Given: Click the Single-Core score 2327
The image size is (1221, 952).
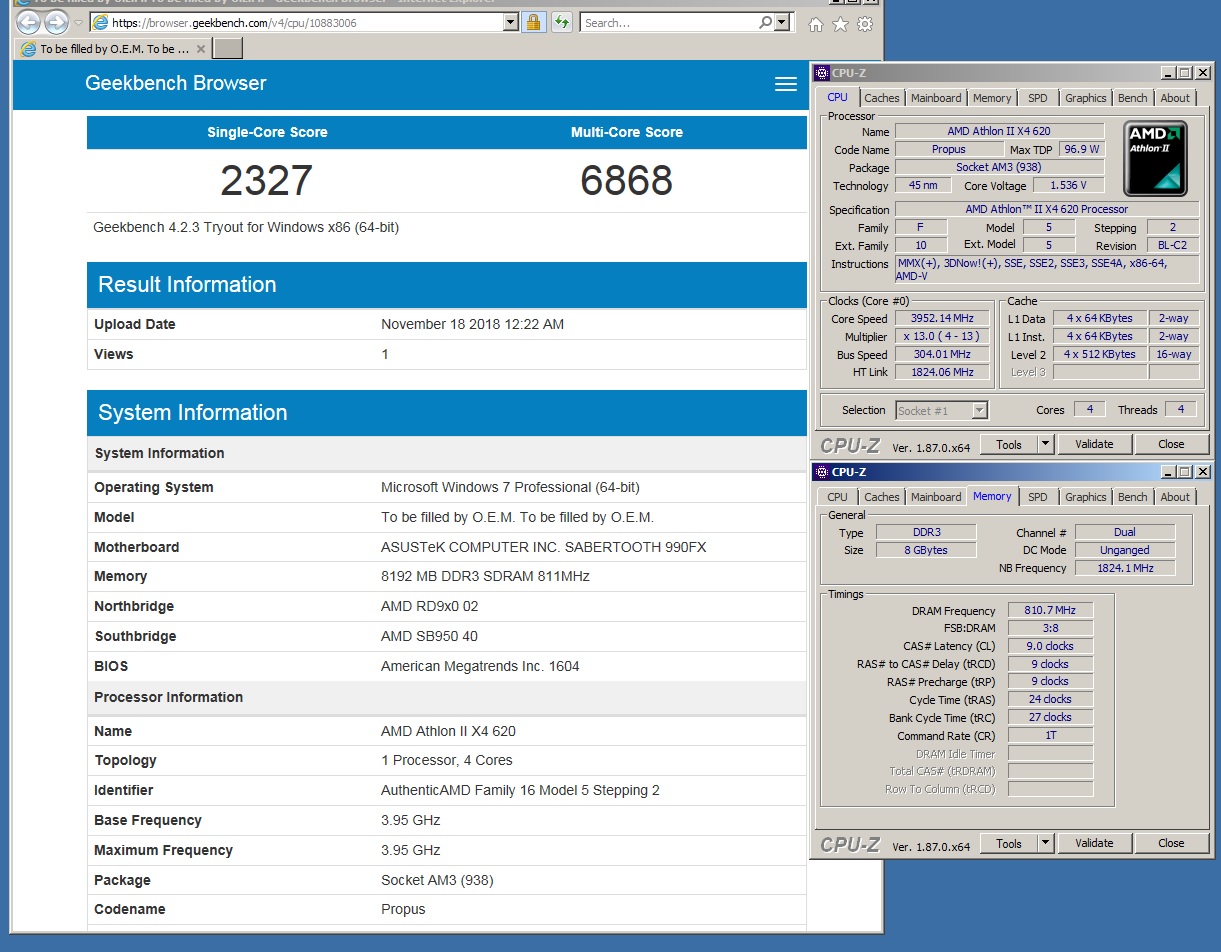Looking at the screenshot, I should 267,181.
